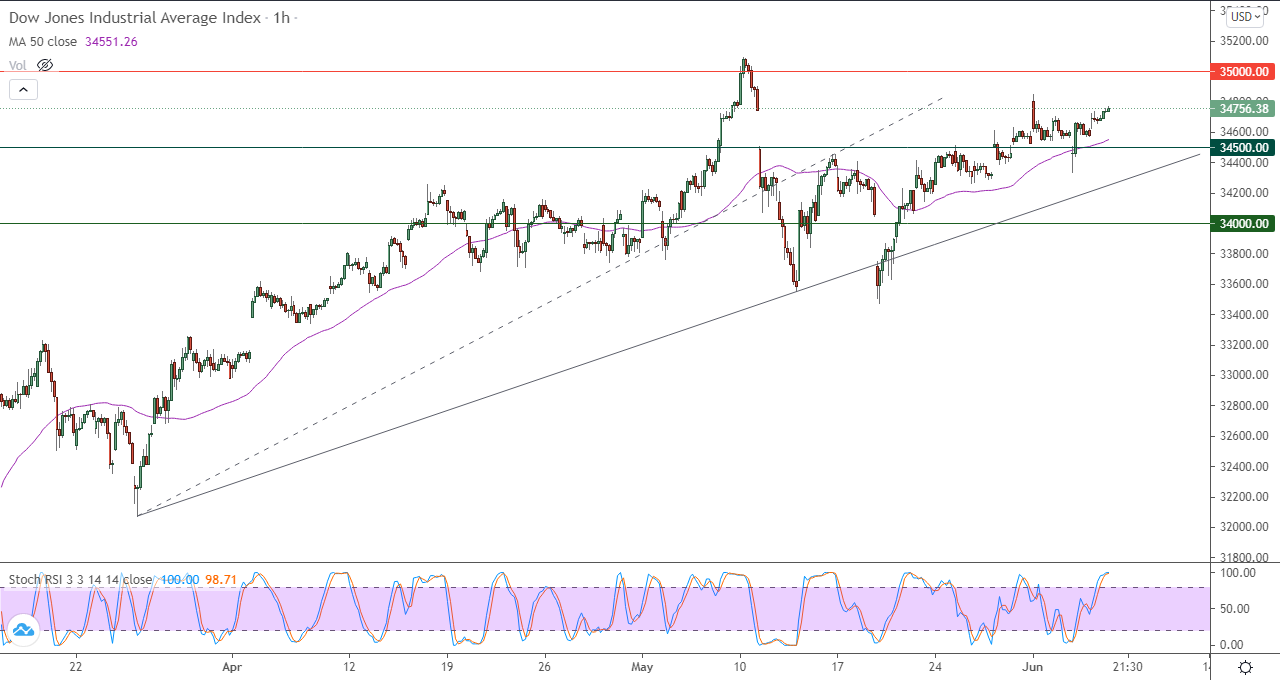Select the 35000.00 red price label
The image size is (1280, 680).
pyautogui.click(x=1243, y=71)
